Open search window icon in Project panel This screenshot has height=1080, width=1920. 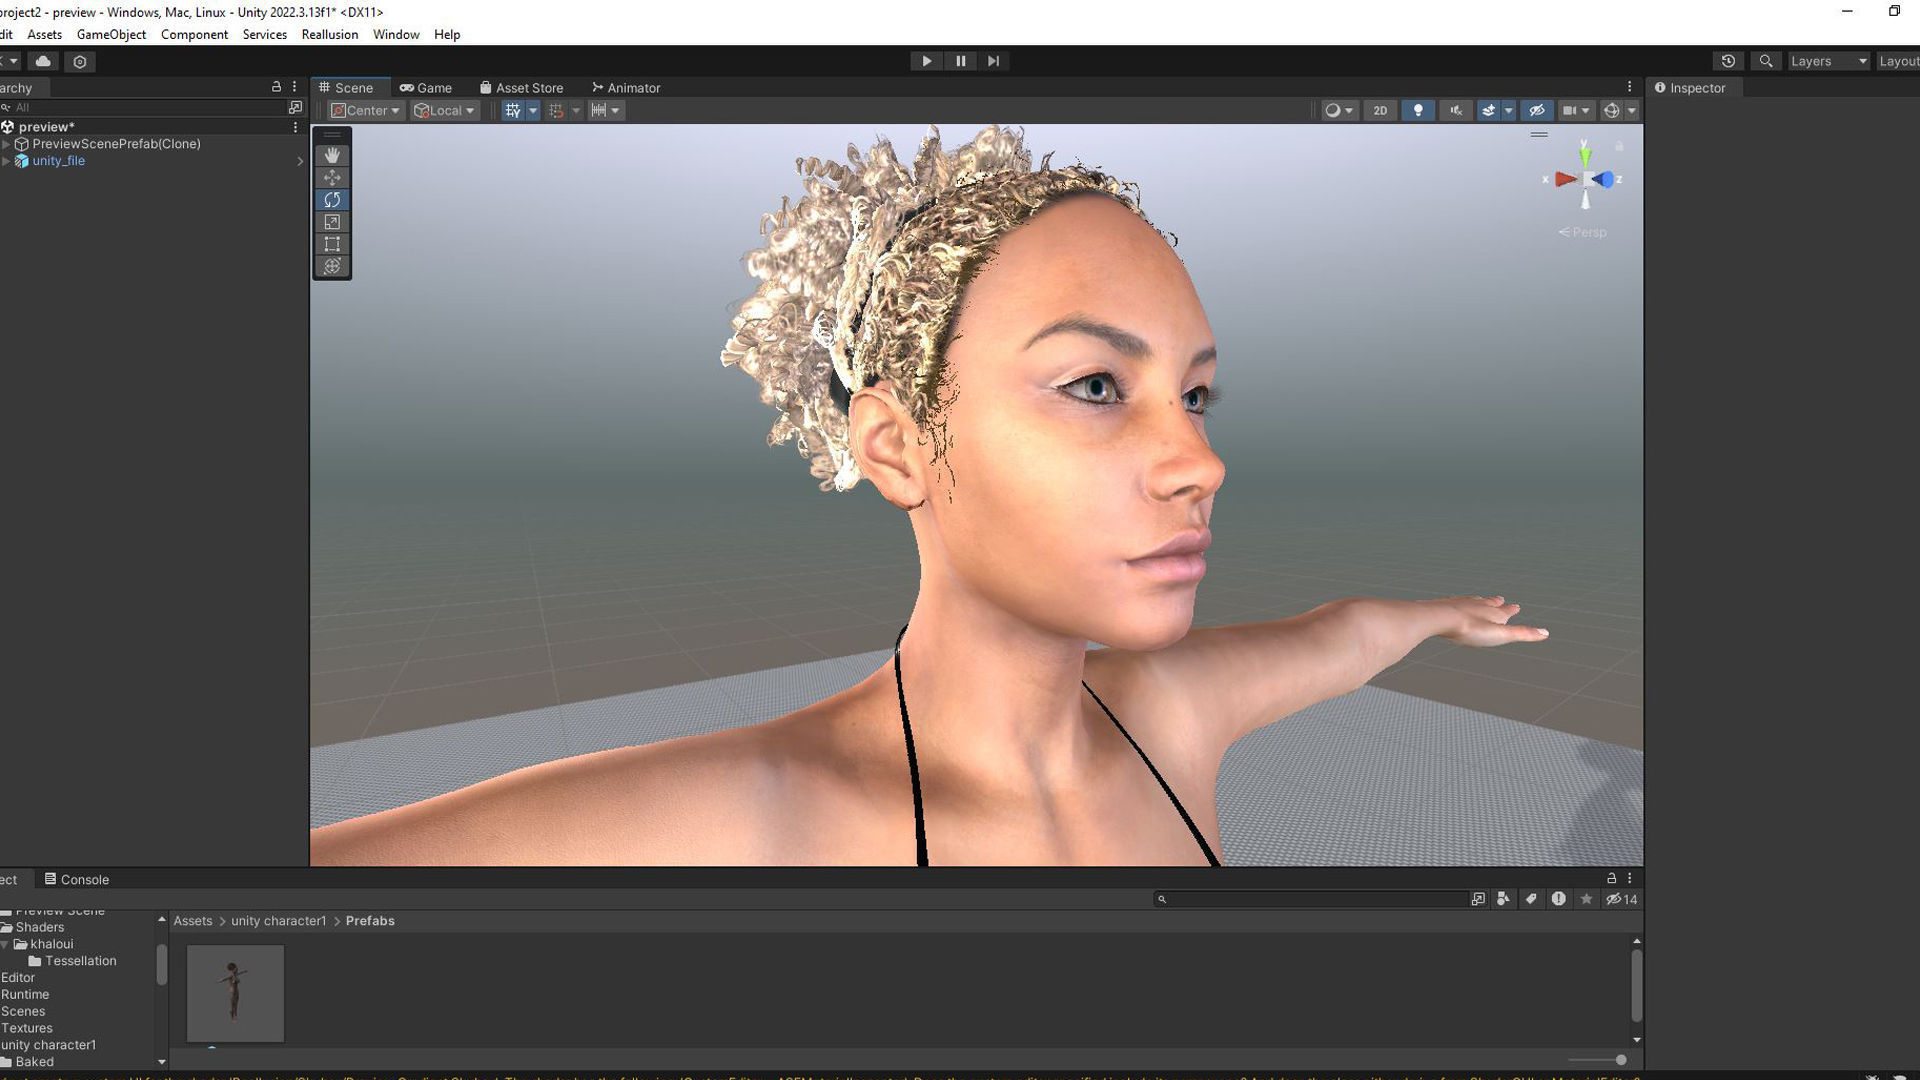pyautogui.click(x=1478, y=899)
